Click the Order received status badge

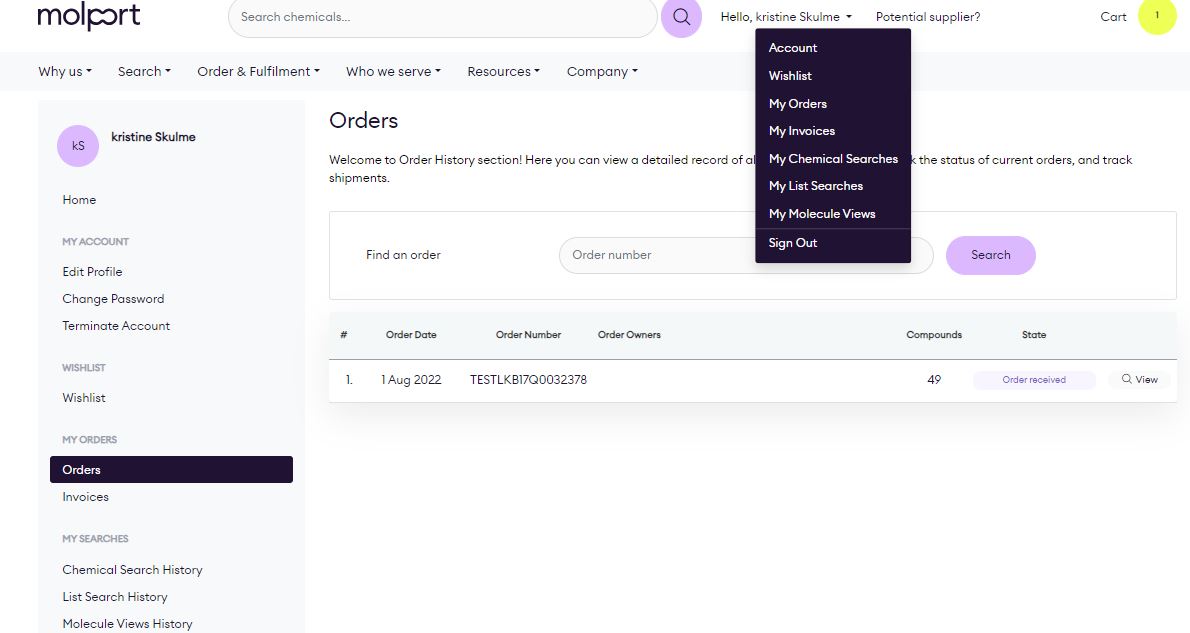(x=1034, y=380)
